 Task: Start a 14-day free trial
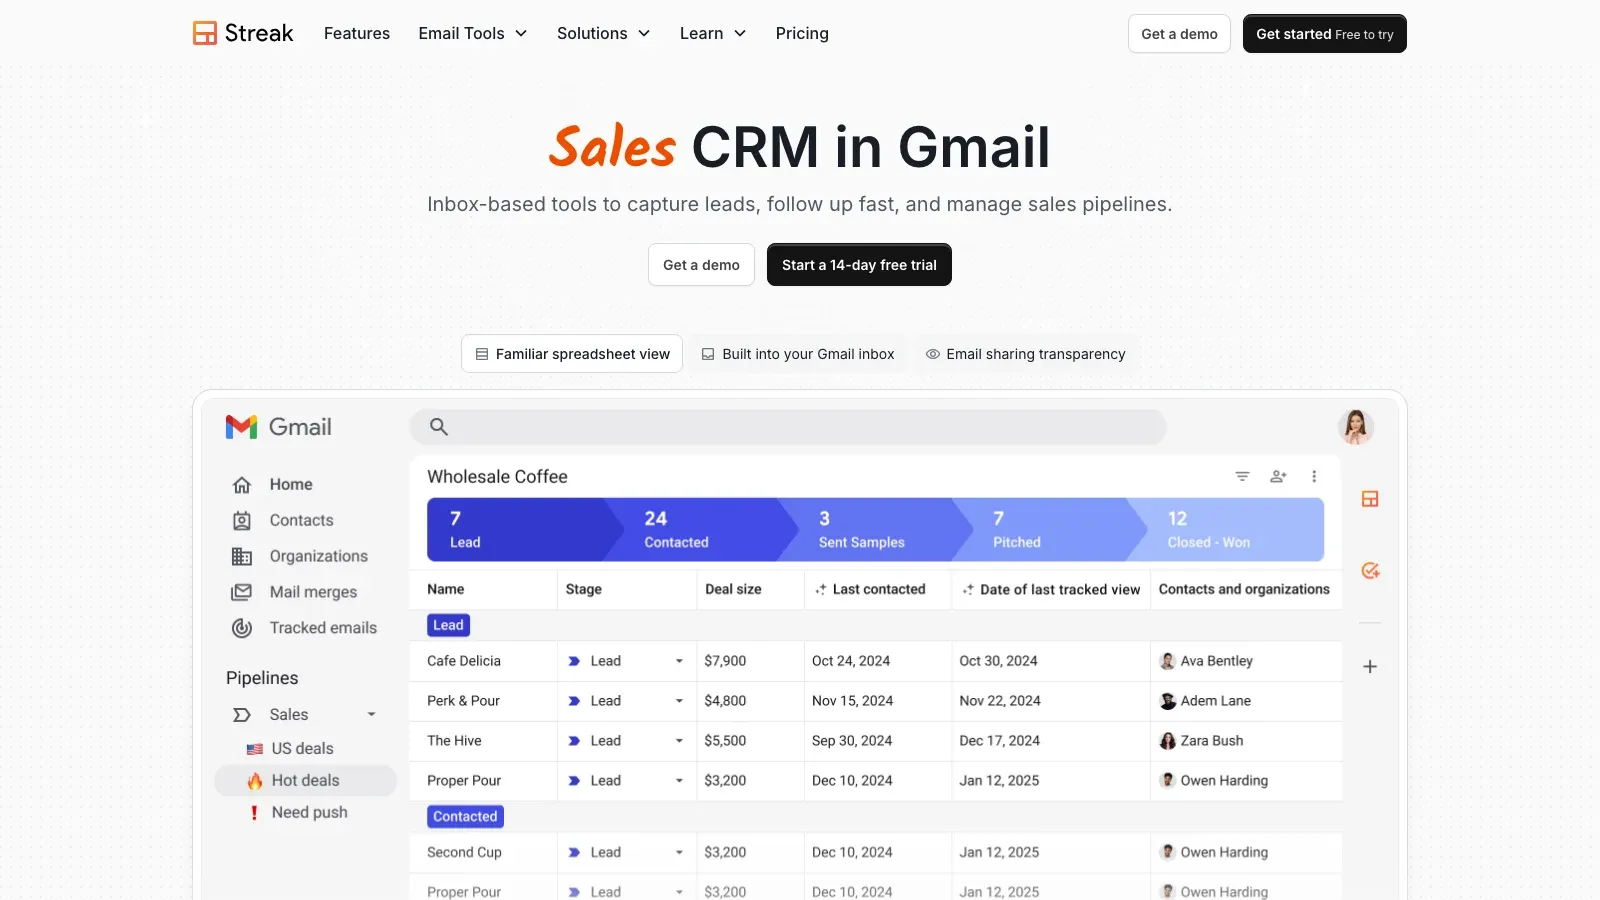(x=859, y=265)
